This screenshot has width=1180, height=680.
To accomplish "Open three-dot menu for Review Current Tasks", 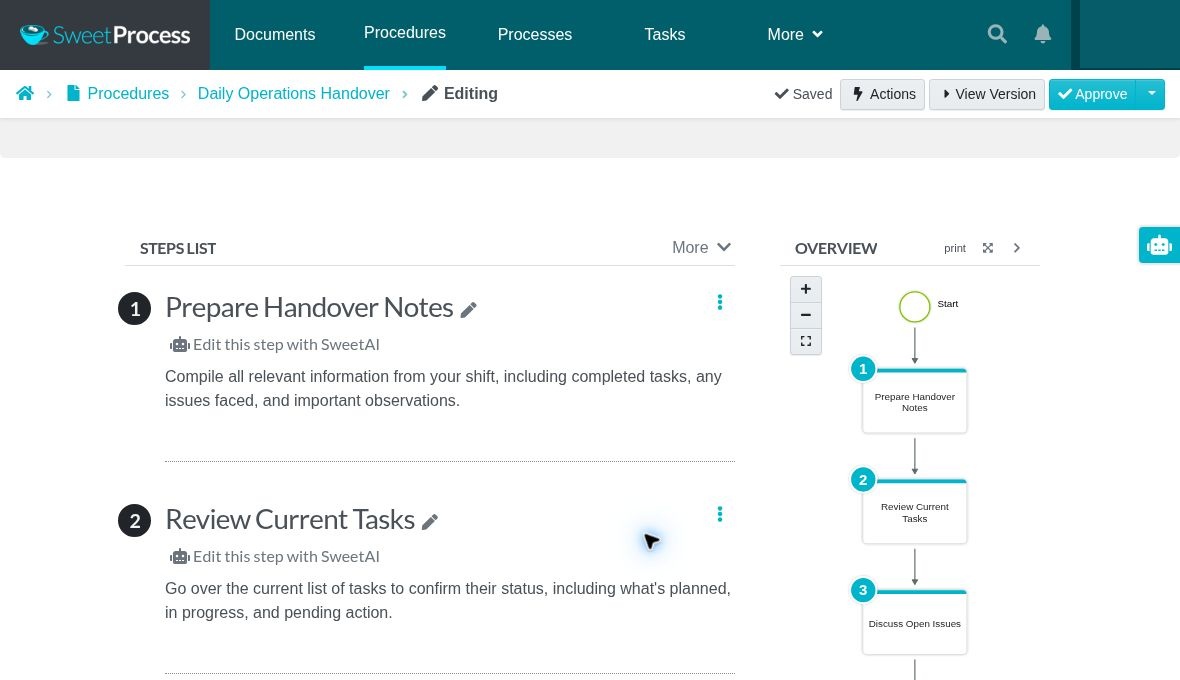I will pyautogui.click(x=720, y=514).
